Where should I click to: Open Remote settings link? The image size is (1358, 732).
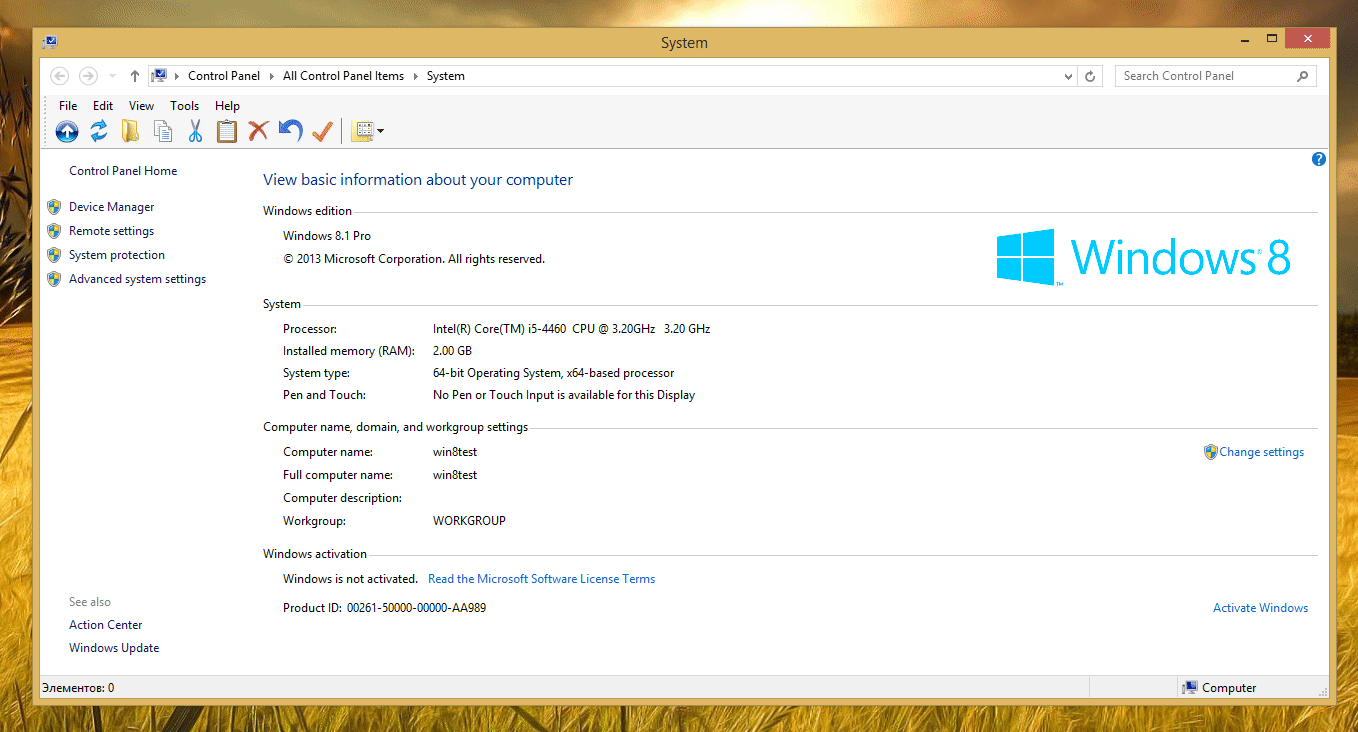pyautogui.click(x=111, y=231)
